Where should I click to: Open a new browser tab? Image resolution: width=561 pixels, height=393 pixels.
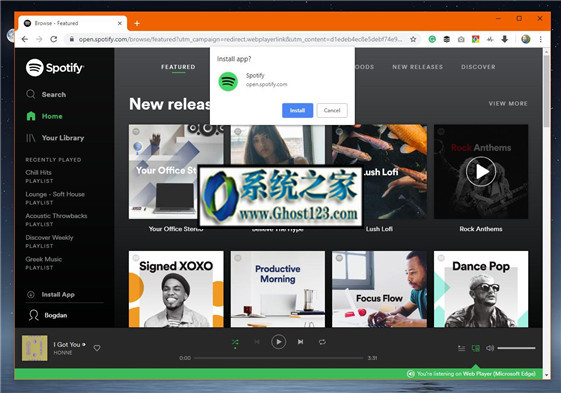coord(137,23)
